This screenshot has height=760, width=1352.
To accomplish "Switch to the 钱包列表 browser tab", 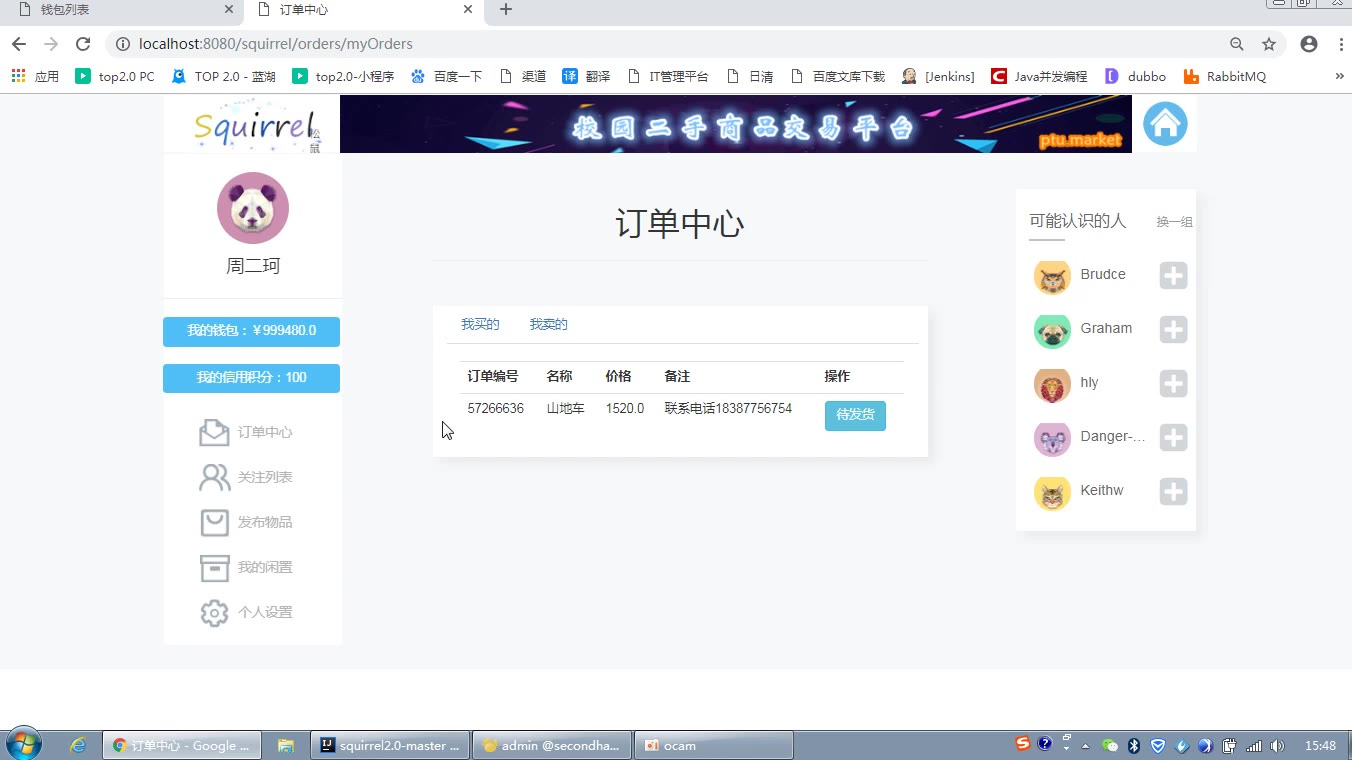I will (120, 10).
